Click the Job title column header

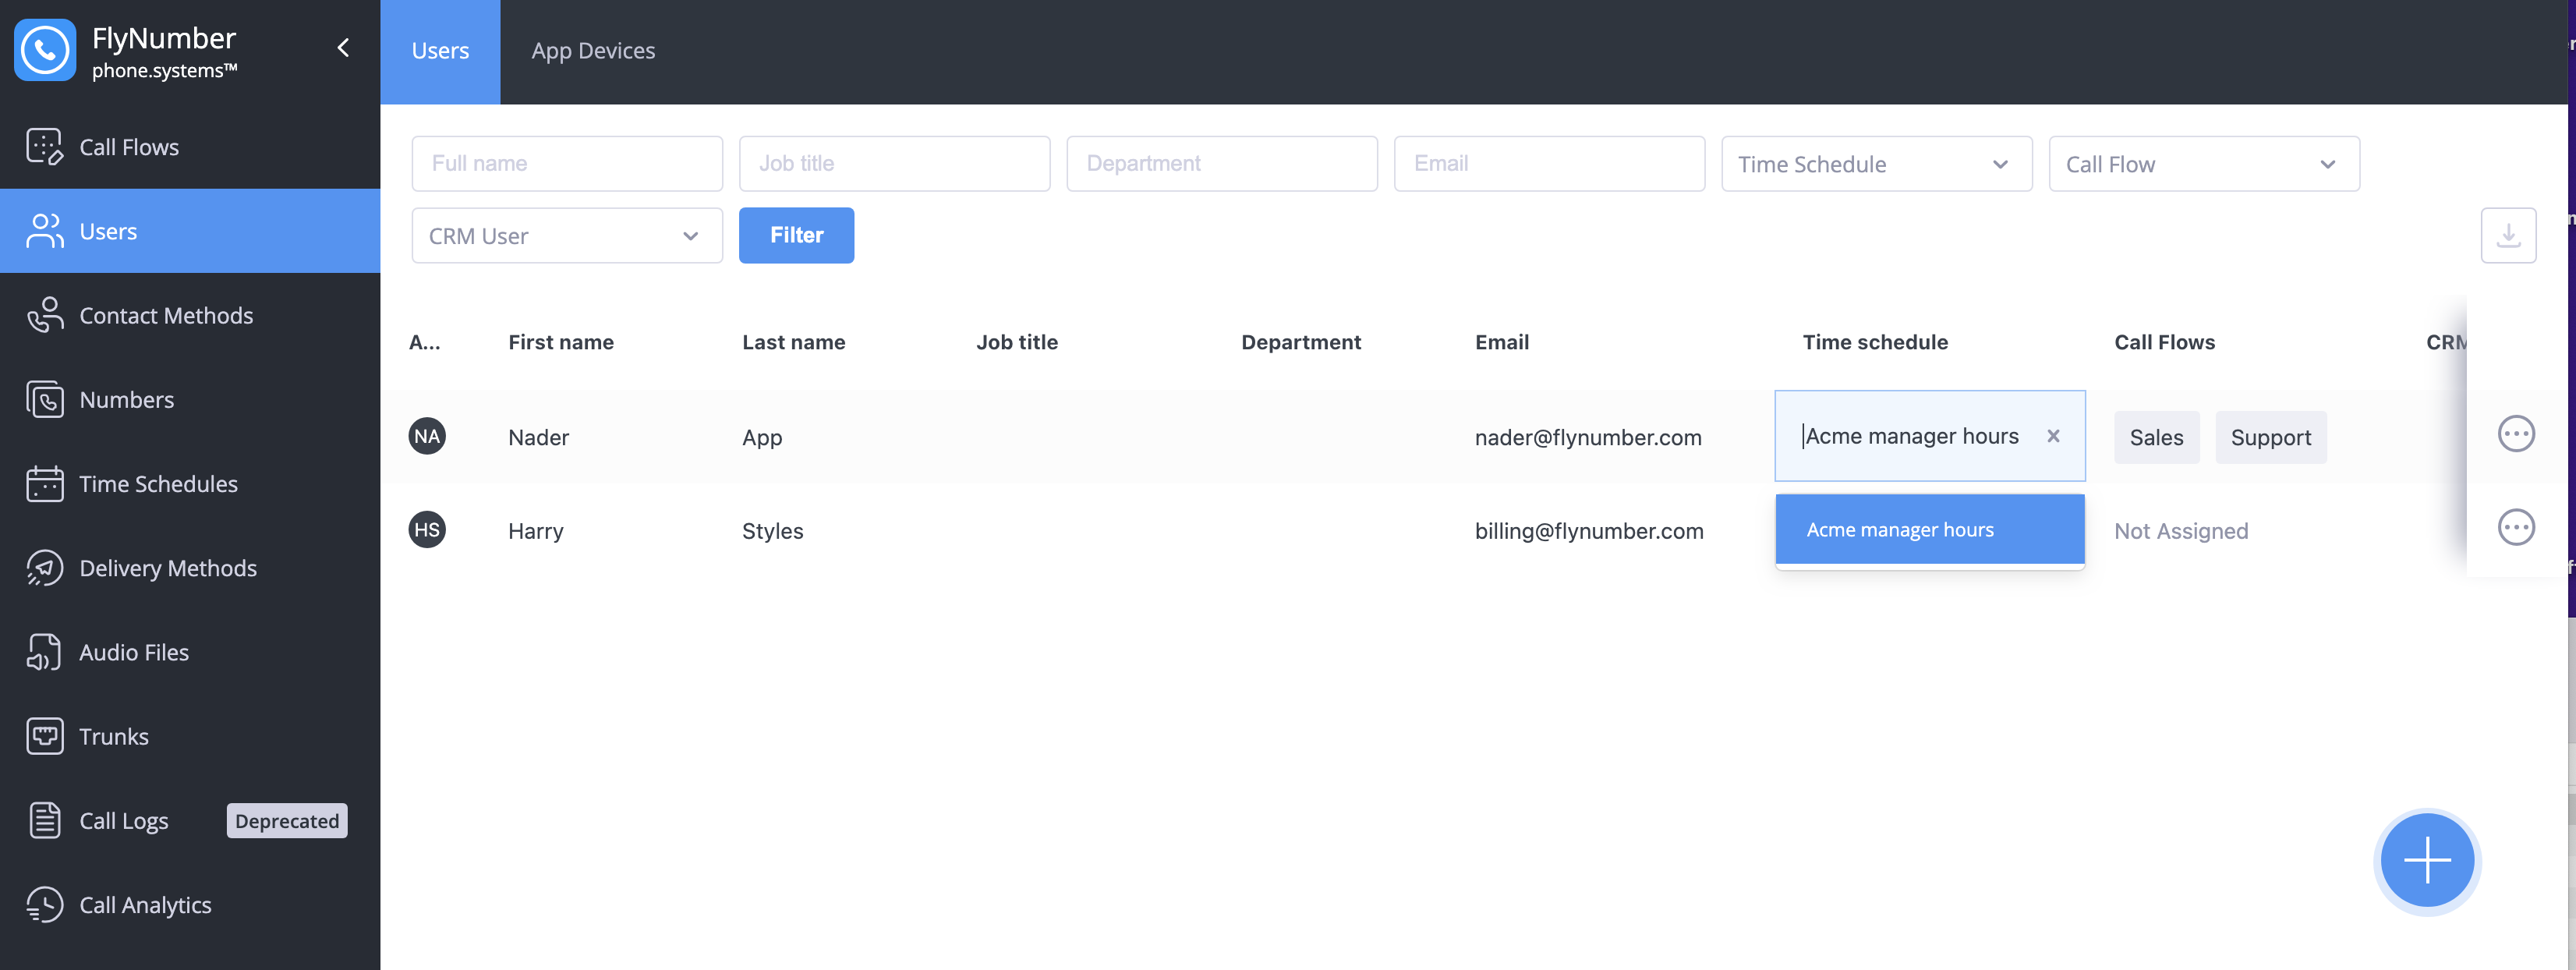point(1017,342)
